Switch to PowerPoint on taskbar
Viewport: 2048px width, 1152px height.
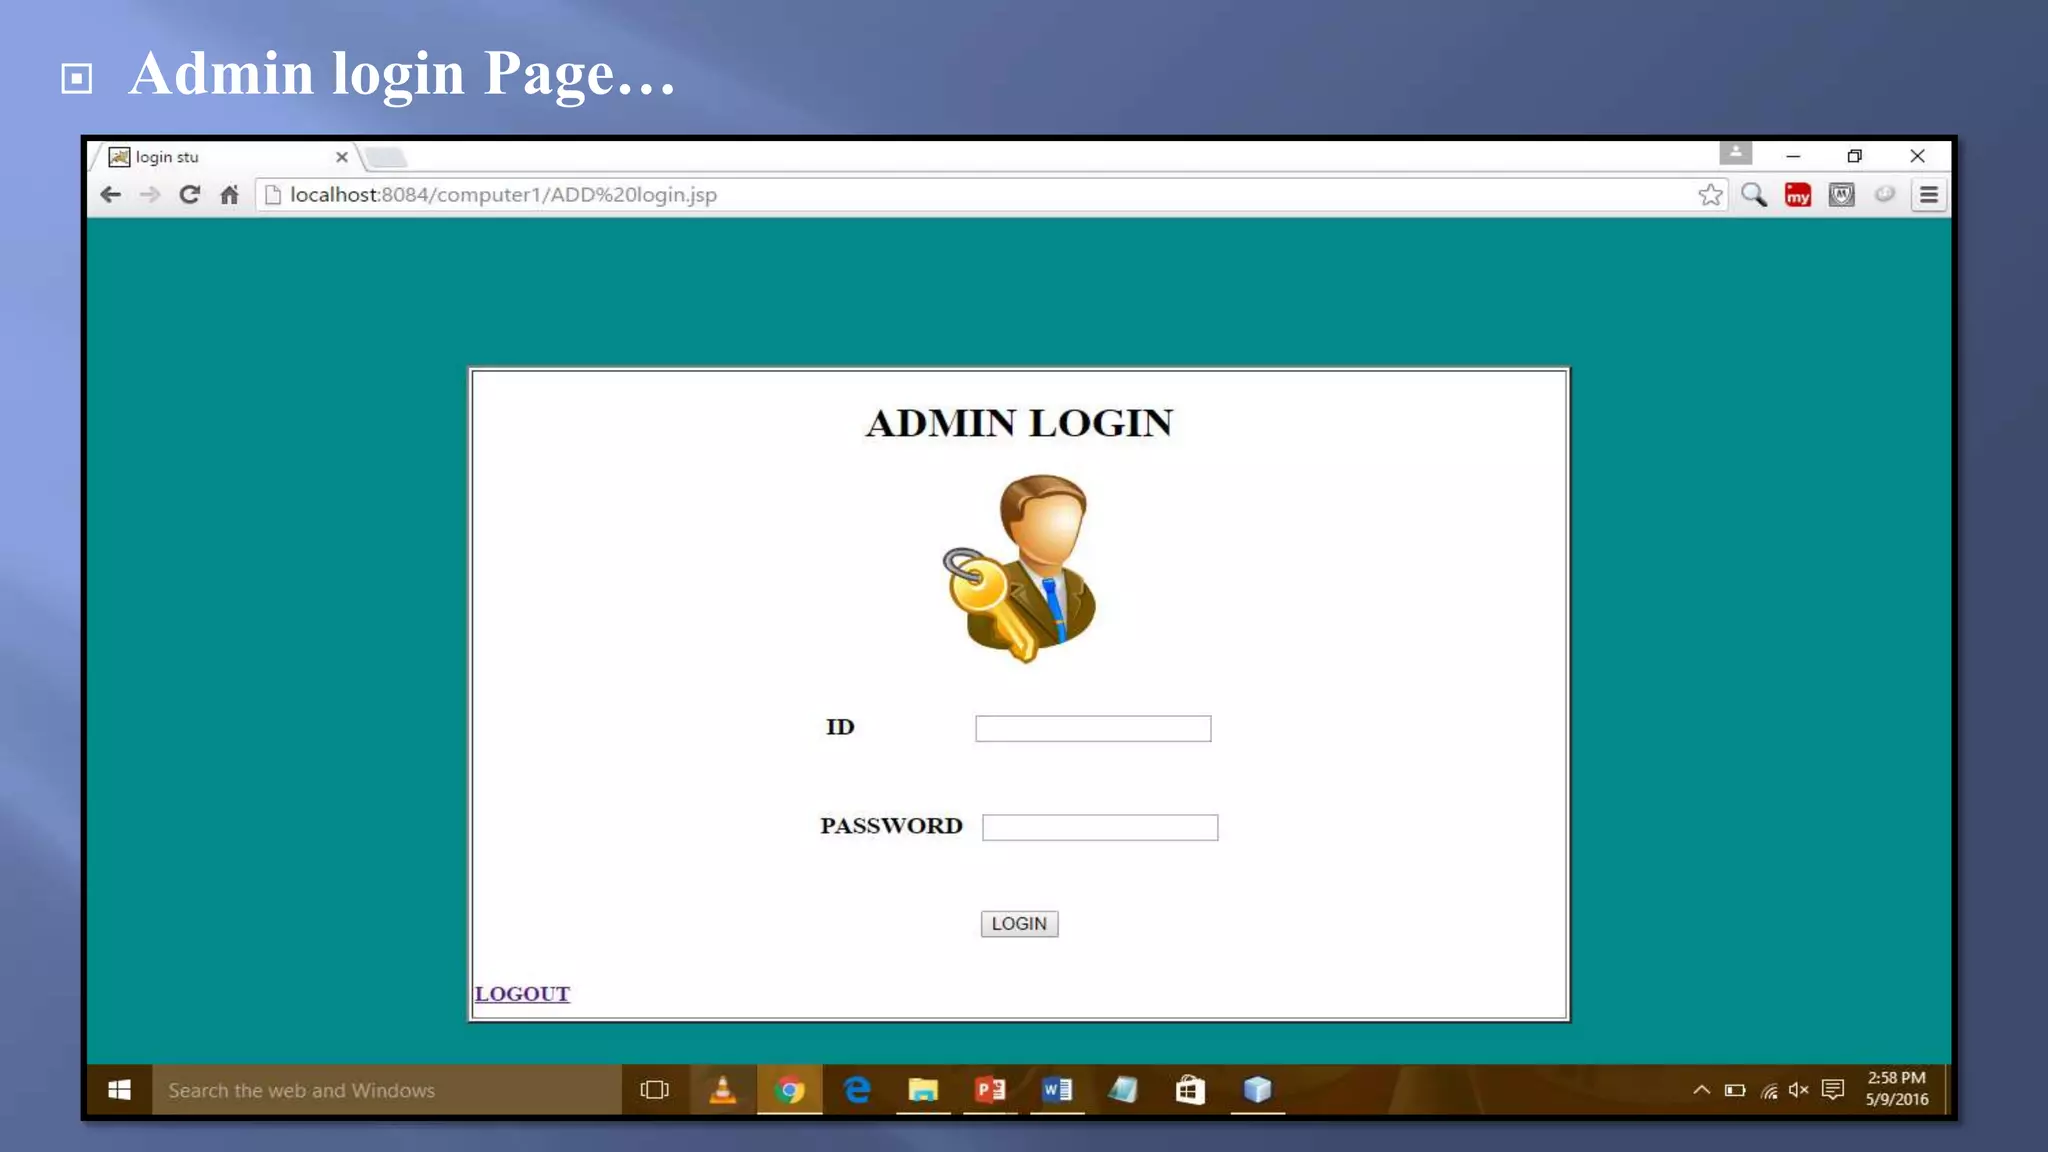click(x=990, y=1090)
